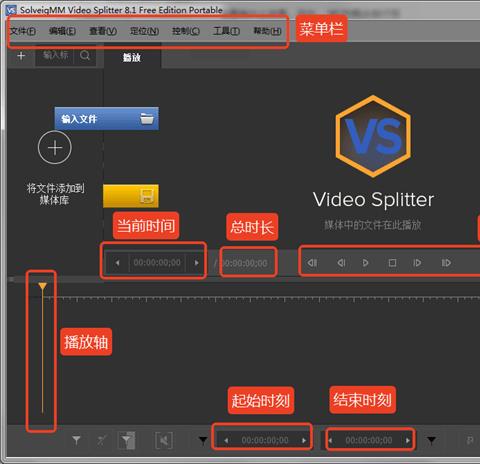Screen dimensions: 480x464
Task: Jump to next key frame in playback controls
Action: tap(446, 263)
